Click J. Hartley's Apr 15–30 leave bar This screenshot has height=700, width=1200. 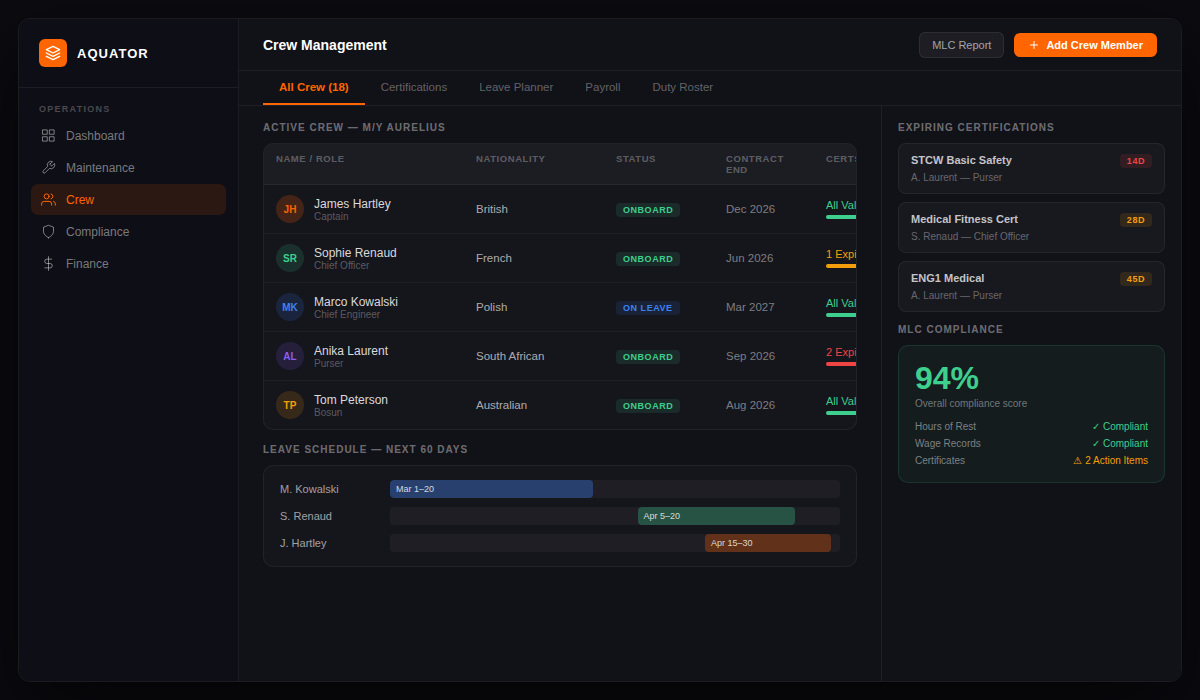[x=768, y=543]
